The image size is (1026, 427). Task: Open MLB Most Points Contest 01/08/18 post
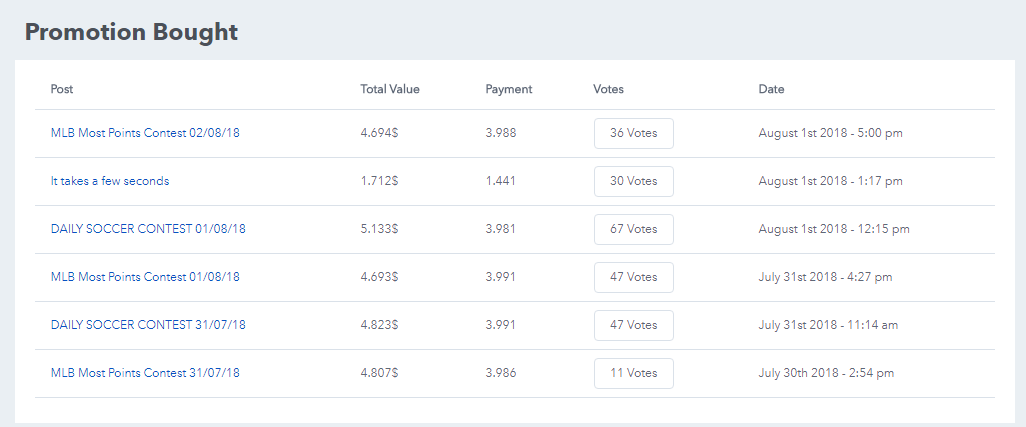tap(145, 277)
